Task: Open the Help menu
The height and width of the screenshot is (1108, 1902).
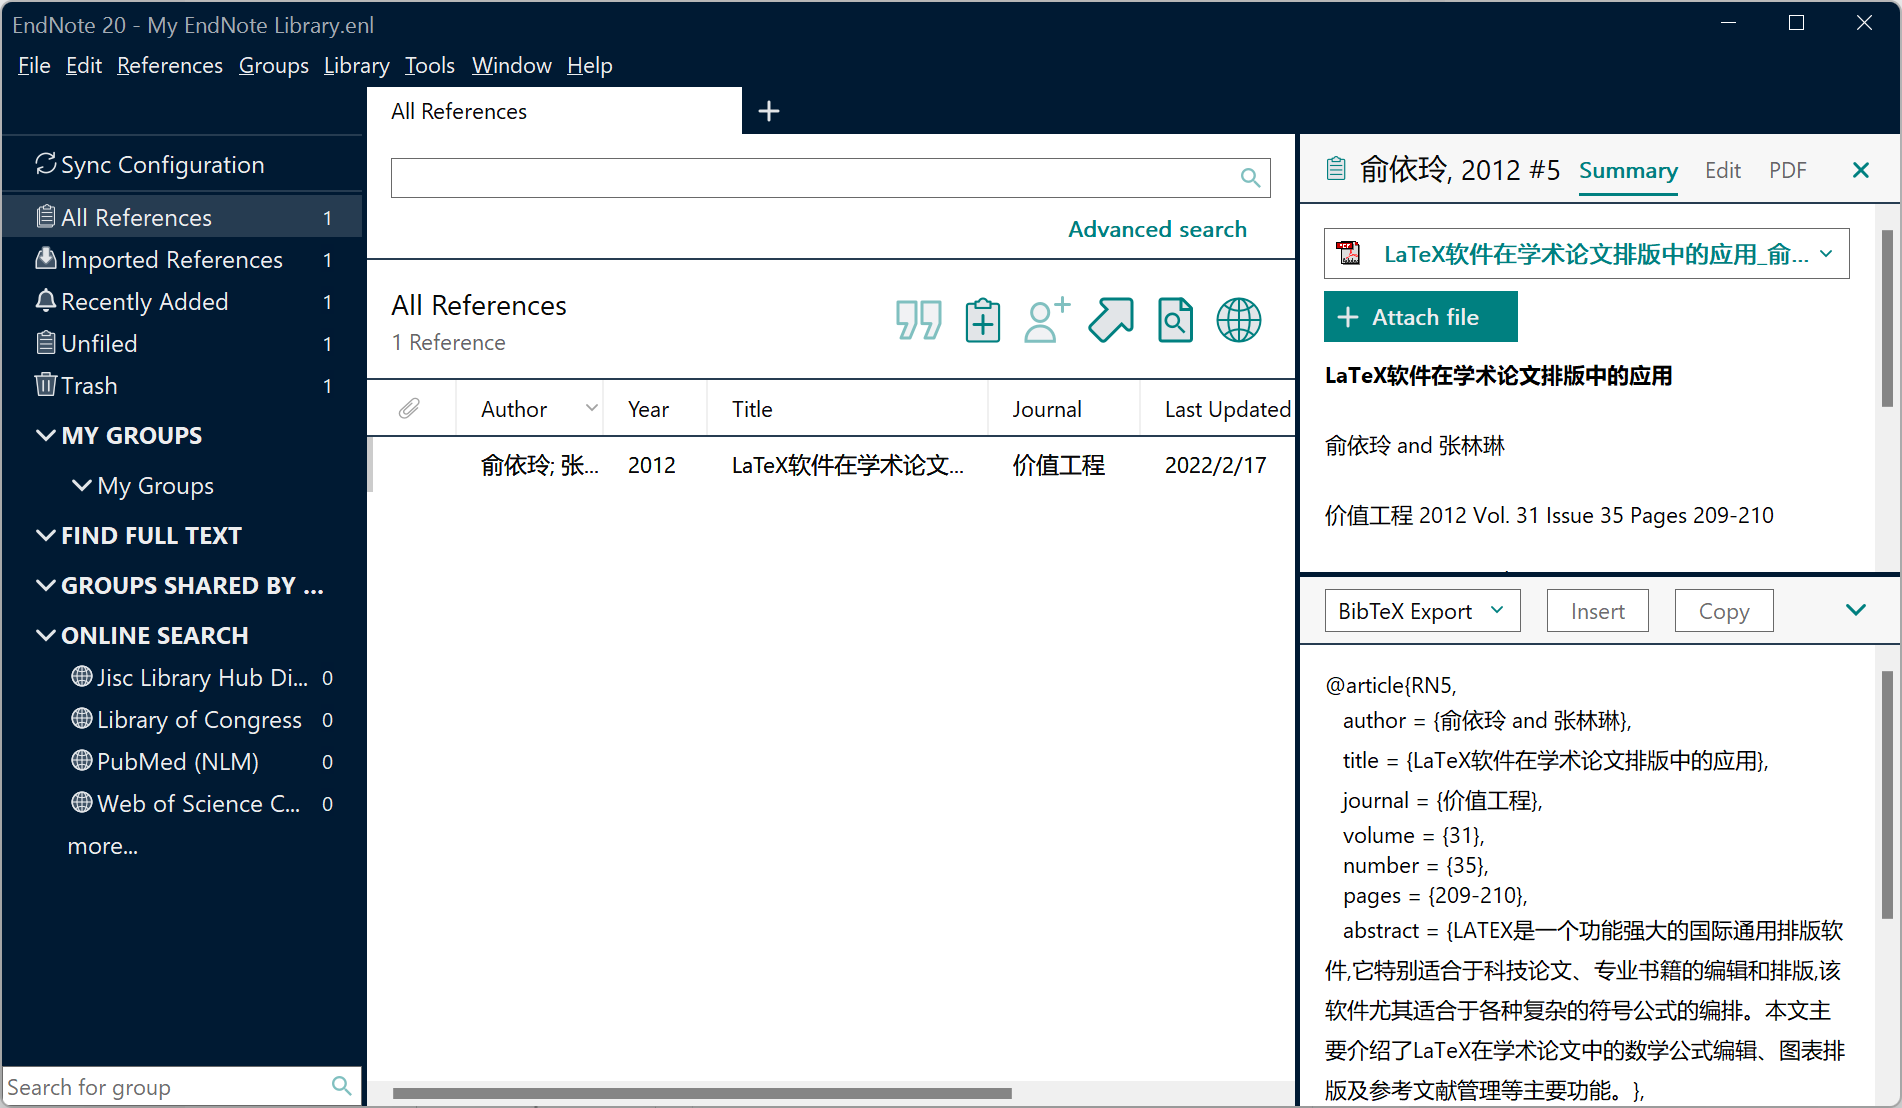Action: 589,65
